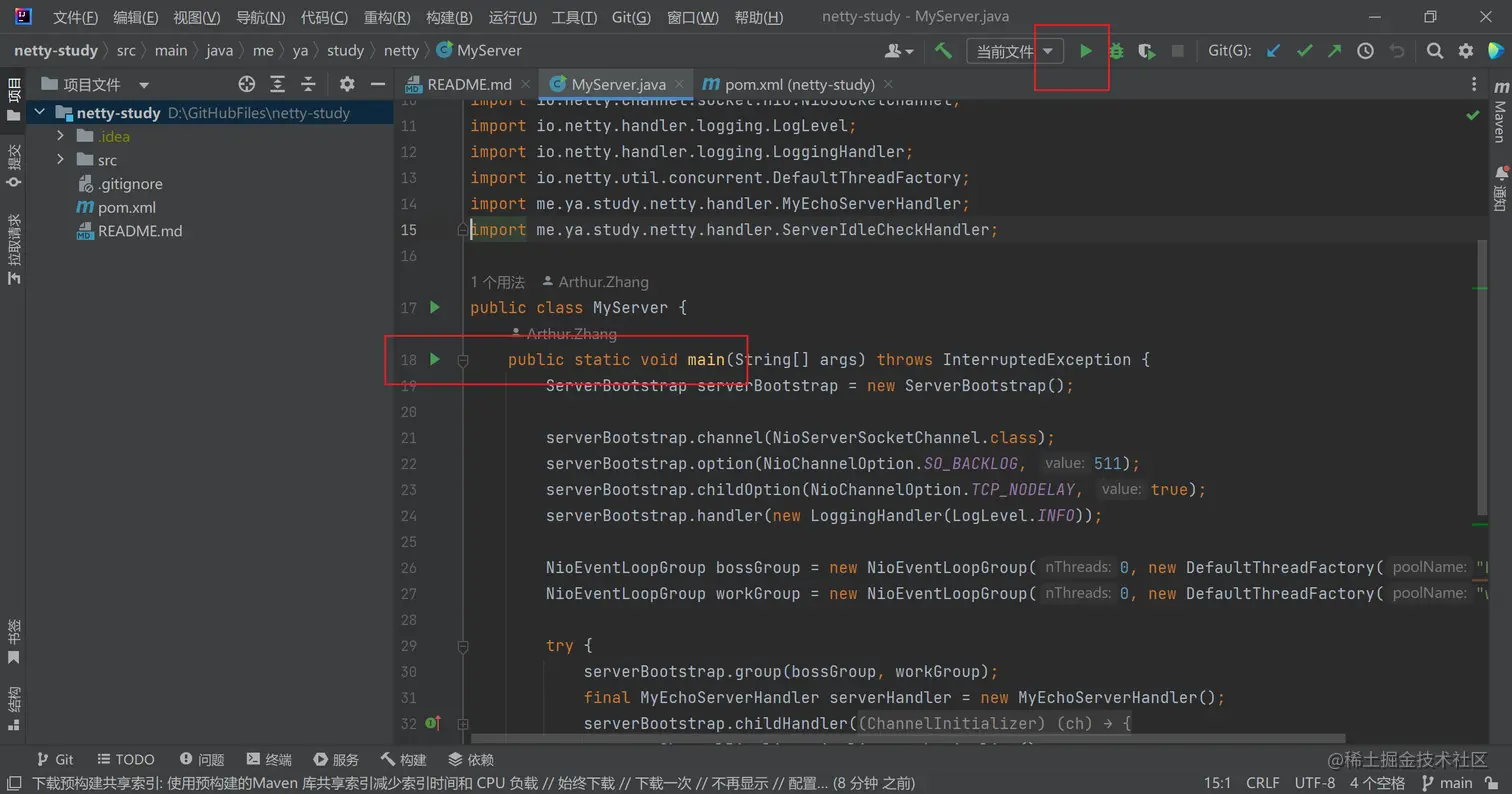1512x794 pixels.
Task: Open the 运行(U) run menu
Action: pos(513,17)
